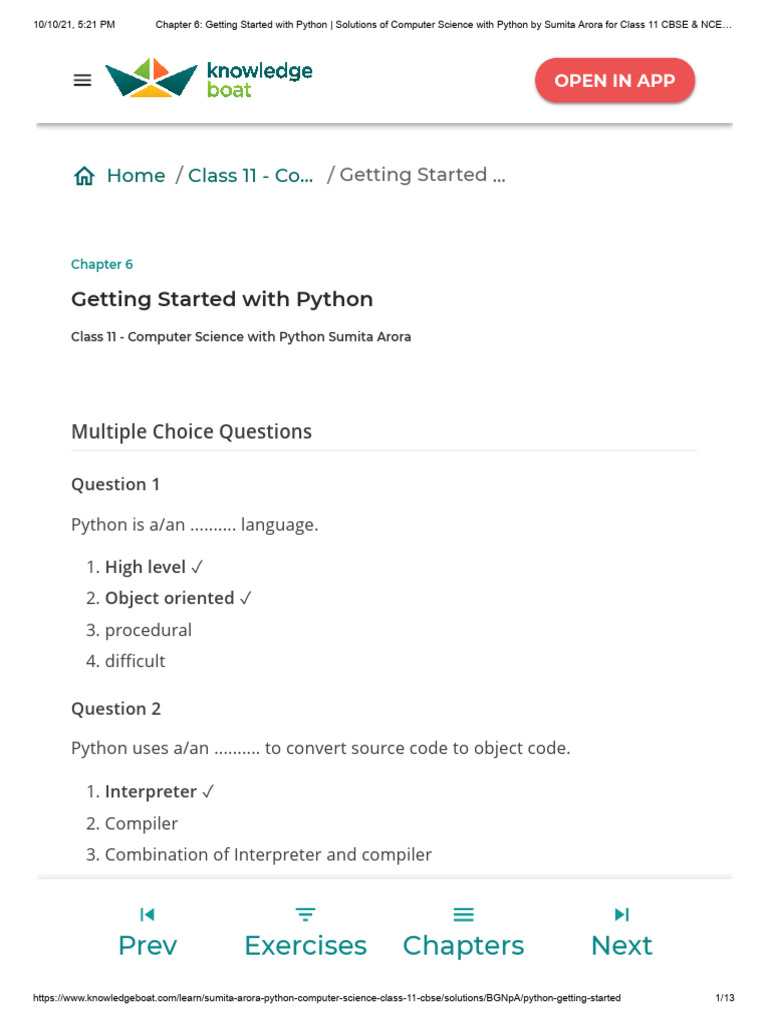The height and width of the screenshot is (1024, 768).
Task: Go to the Prev chapter label
Action: point(147,946)
